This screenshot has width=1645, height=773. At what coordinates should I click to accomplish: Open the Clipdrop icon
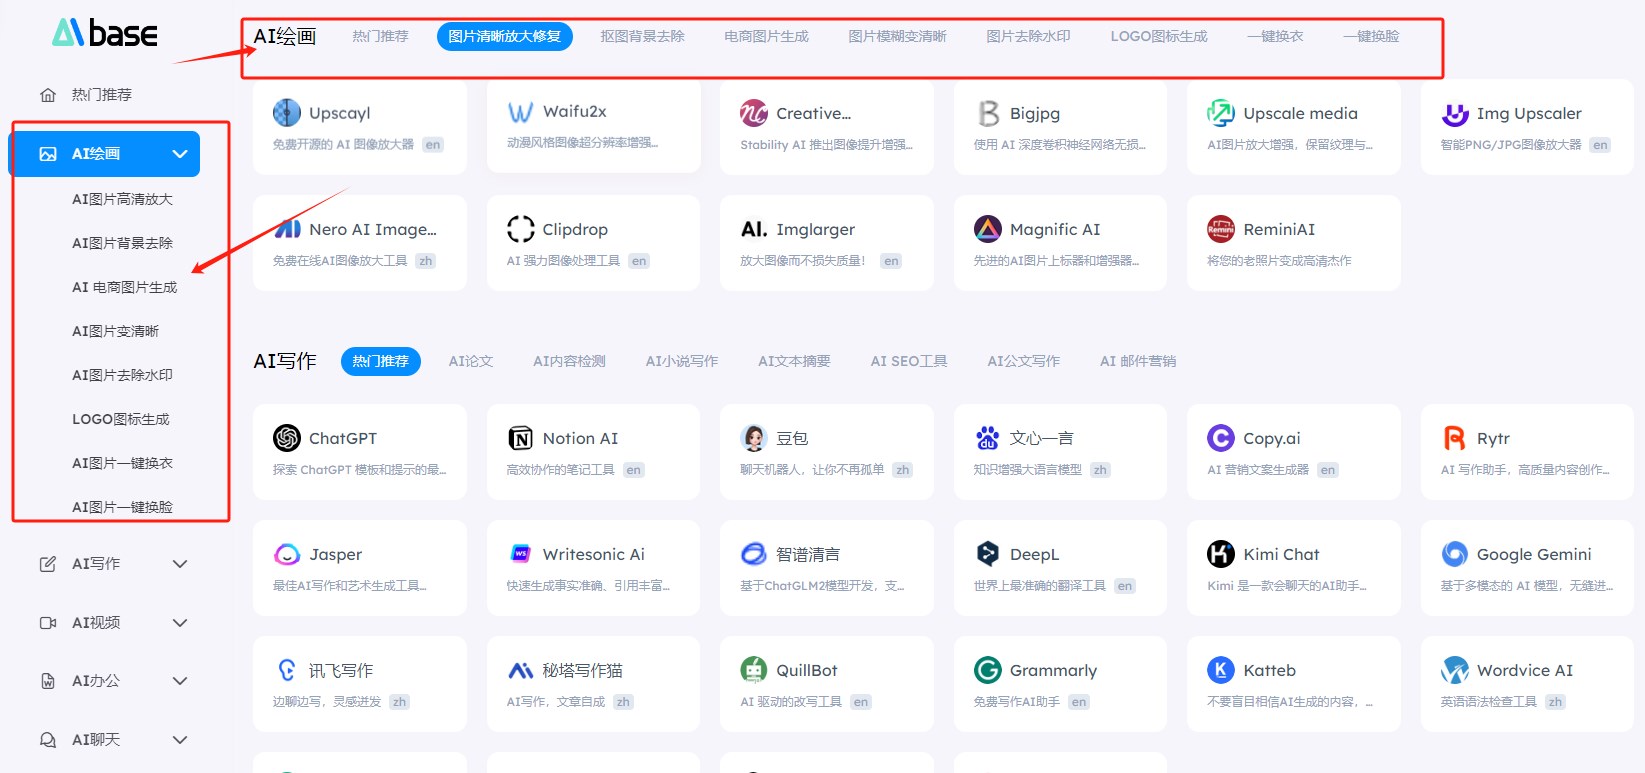(x=520, y=229)
